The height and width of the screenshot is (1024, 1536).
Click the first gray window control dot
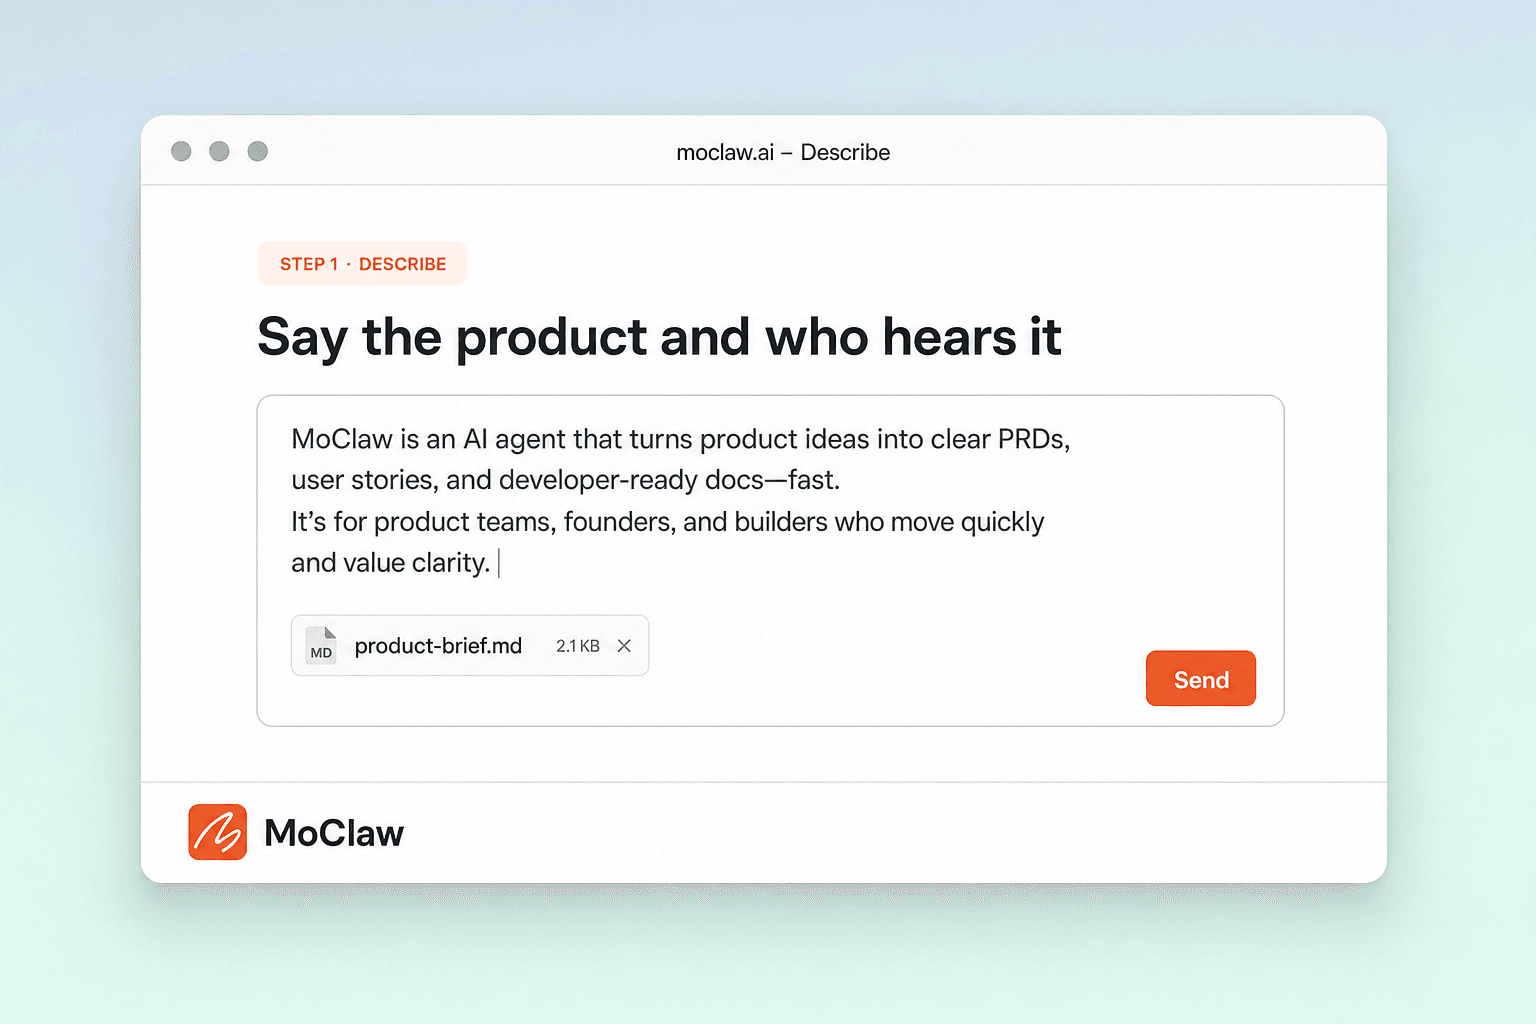(x=181, y=151)
